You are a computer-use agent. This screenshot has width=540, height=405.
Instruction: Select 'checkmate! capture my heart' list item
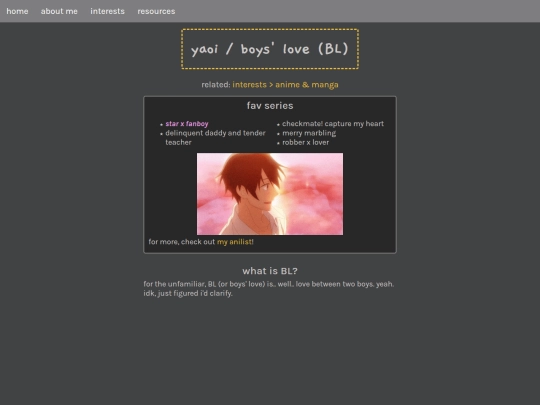333,124
